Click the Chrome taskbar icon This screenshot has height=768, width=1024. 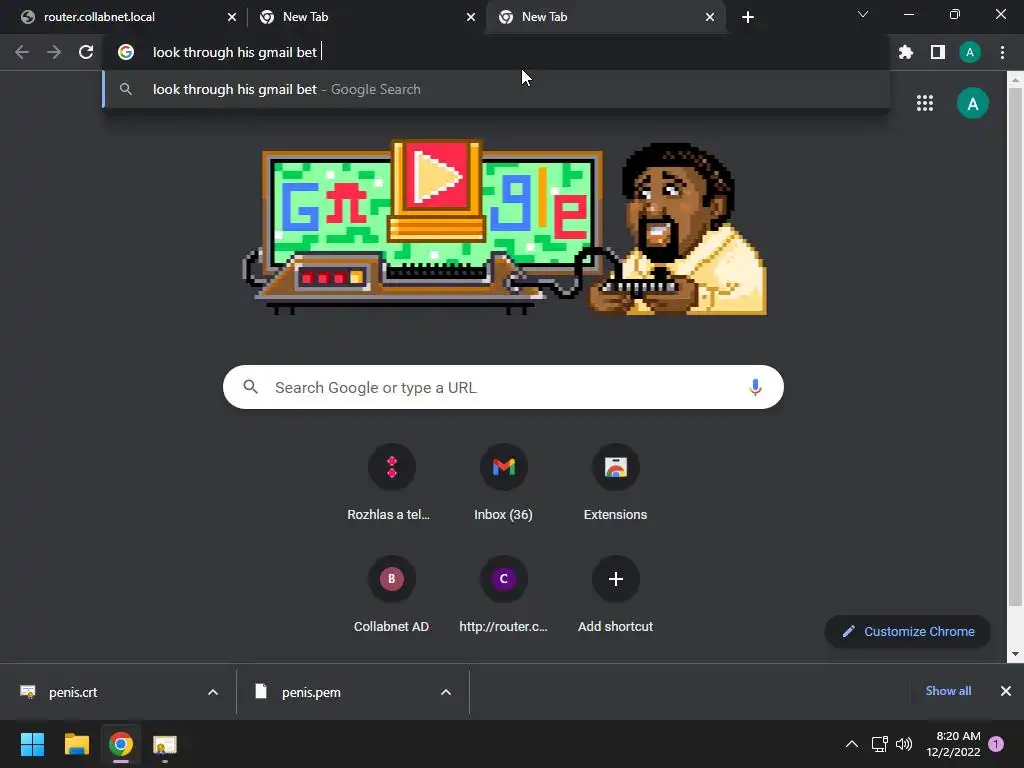(x=121, y=744)
